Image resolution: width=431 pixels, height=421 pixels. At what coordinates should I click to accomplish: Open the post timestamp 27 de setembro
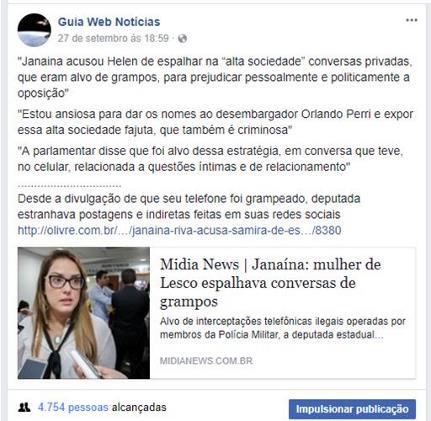tap(113, 38)
